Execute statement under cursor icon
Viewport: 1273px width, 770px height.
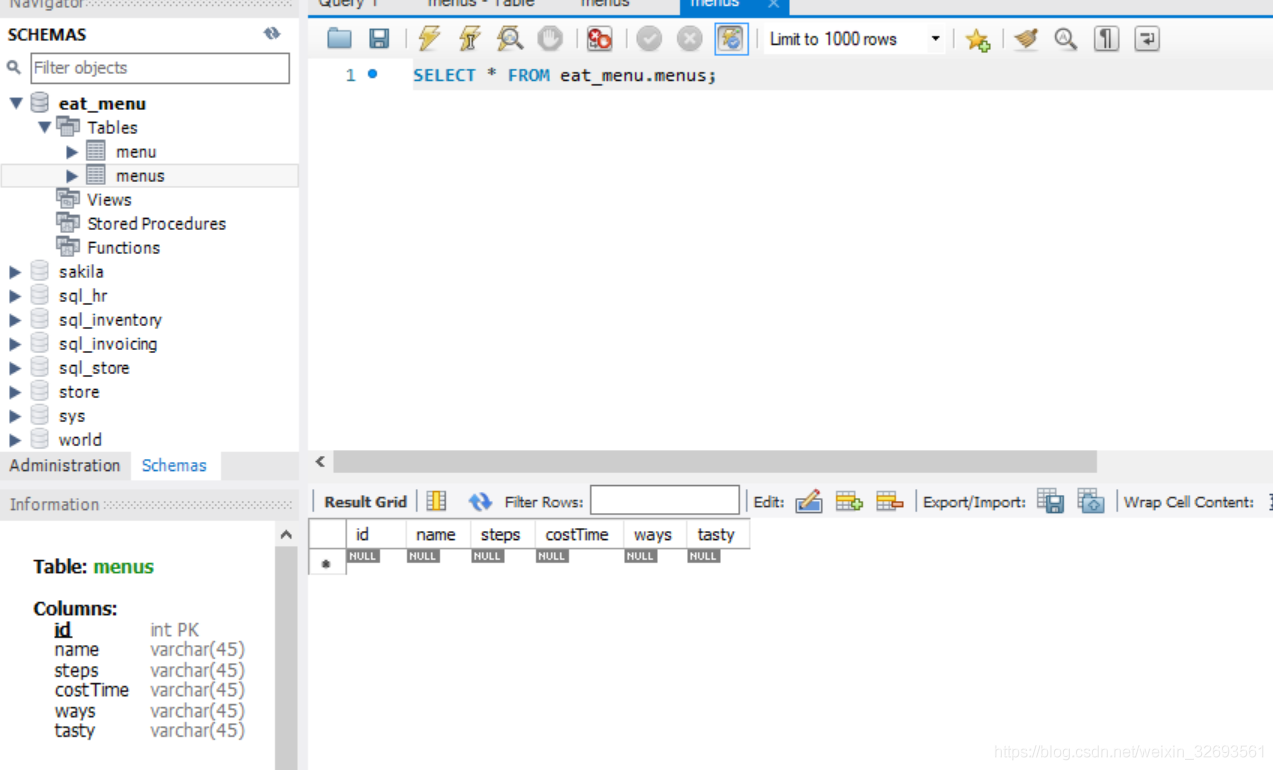click(x=469, y=39)
